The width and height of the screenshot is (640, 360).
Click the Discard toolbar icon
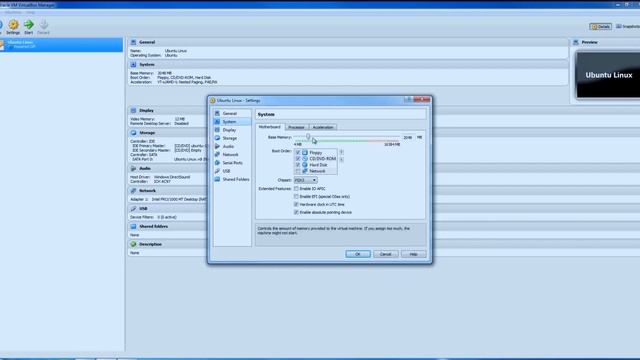44,27
